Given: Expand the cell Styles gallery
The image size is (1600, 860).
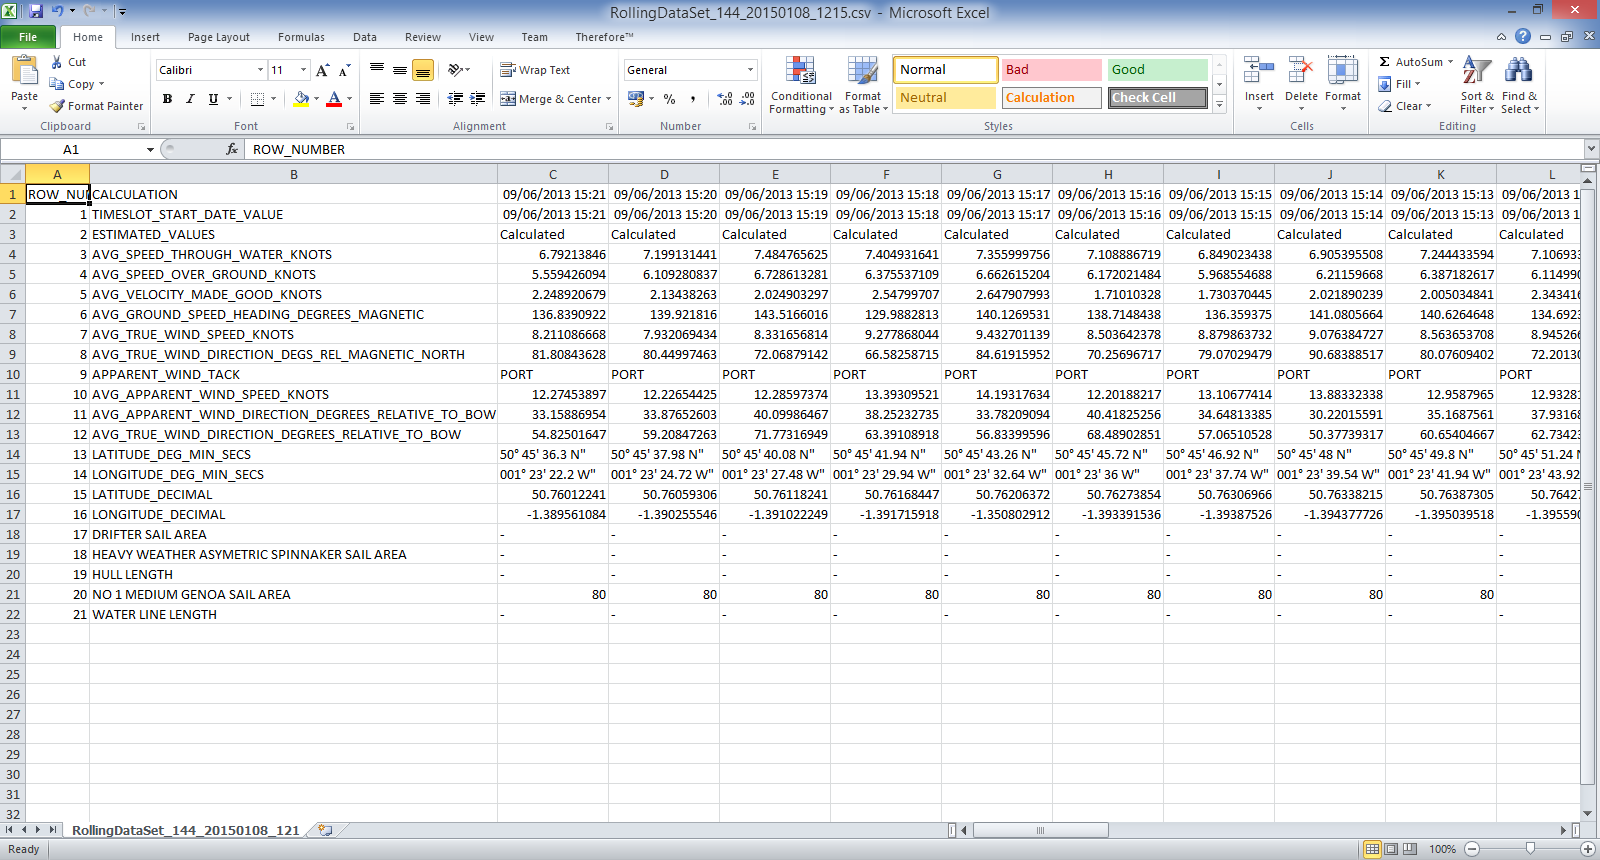Looking at the screenshot, I should (x=1219, y=104).
